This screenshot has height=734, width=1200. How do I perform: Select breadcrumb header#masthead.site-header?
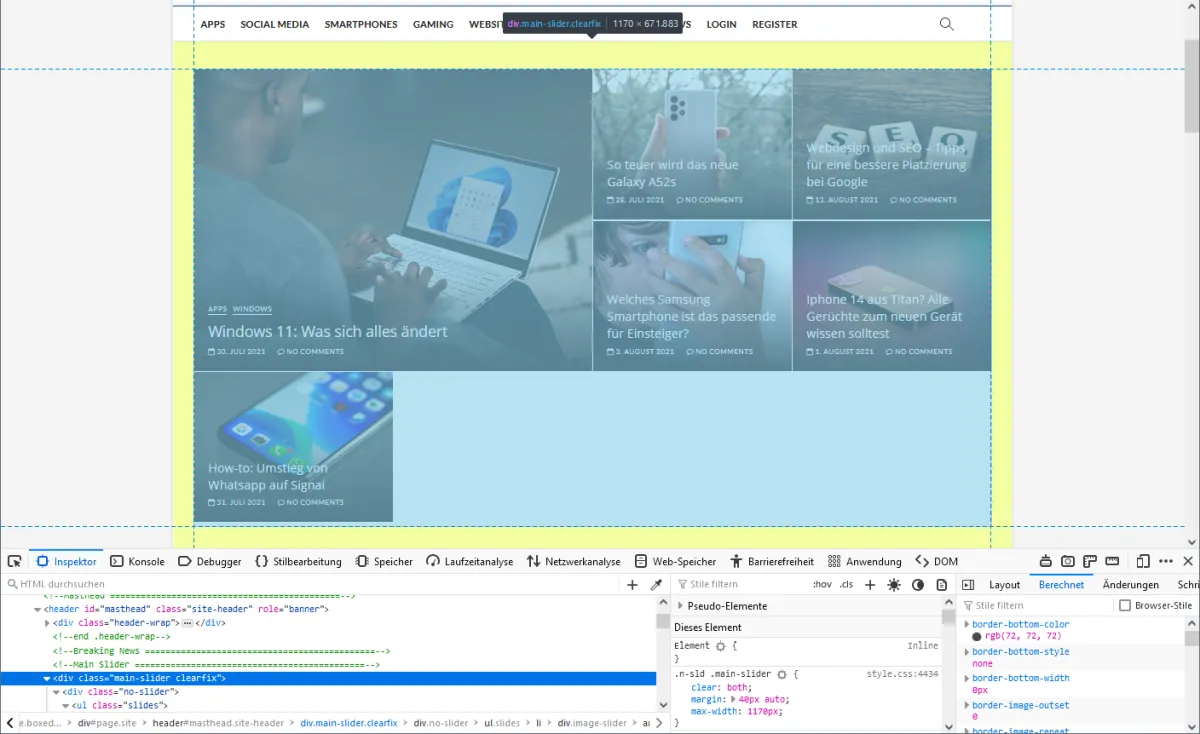tap(218, 723)
